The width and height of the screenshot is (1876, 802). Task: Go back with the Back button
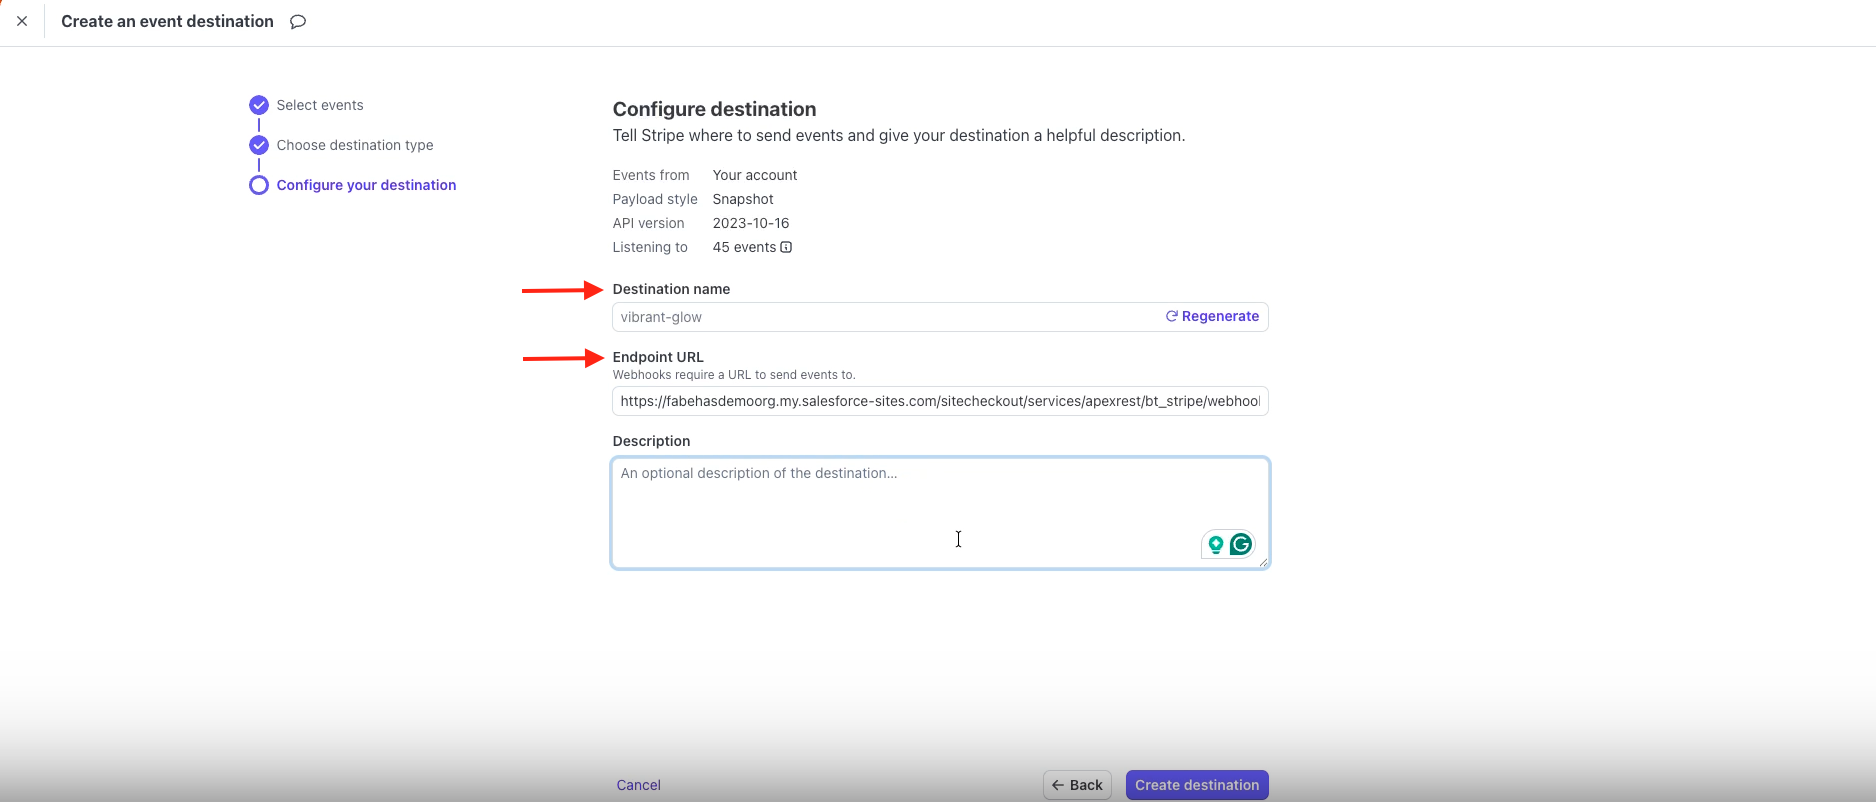click(1077, 785)
